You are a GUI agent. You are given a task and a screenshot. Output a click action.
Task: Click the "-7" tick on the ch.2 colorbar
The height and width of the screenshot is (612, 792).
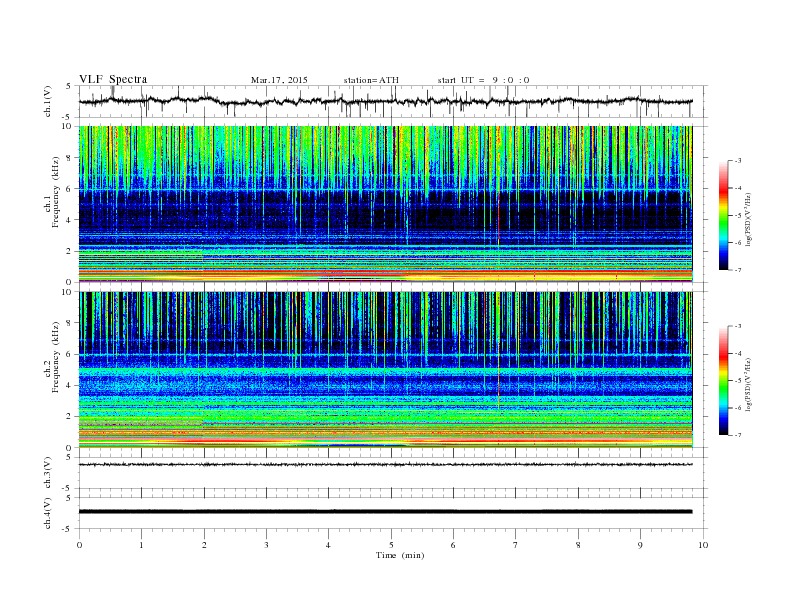point(737,435)
